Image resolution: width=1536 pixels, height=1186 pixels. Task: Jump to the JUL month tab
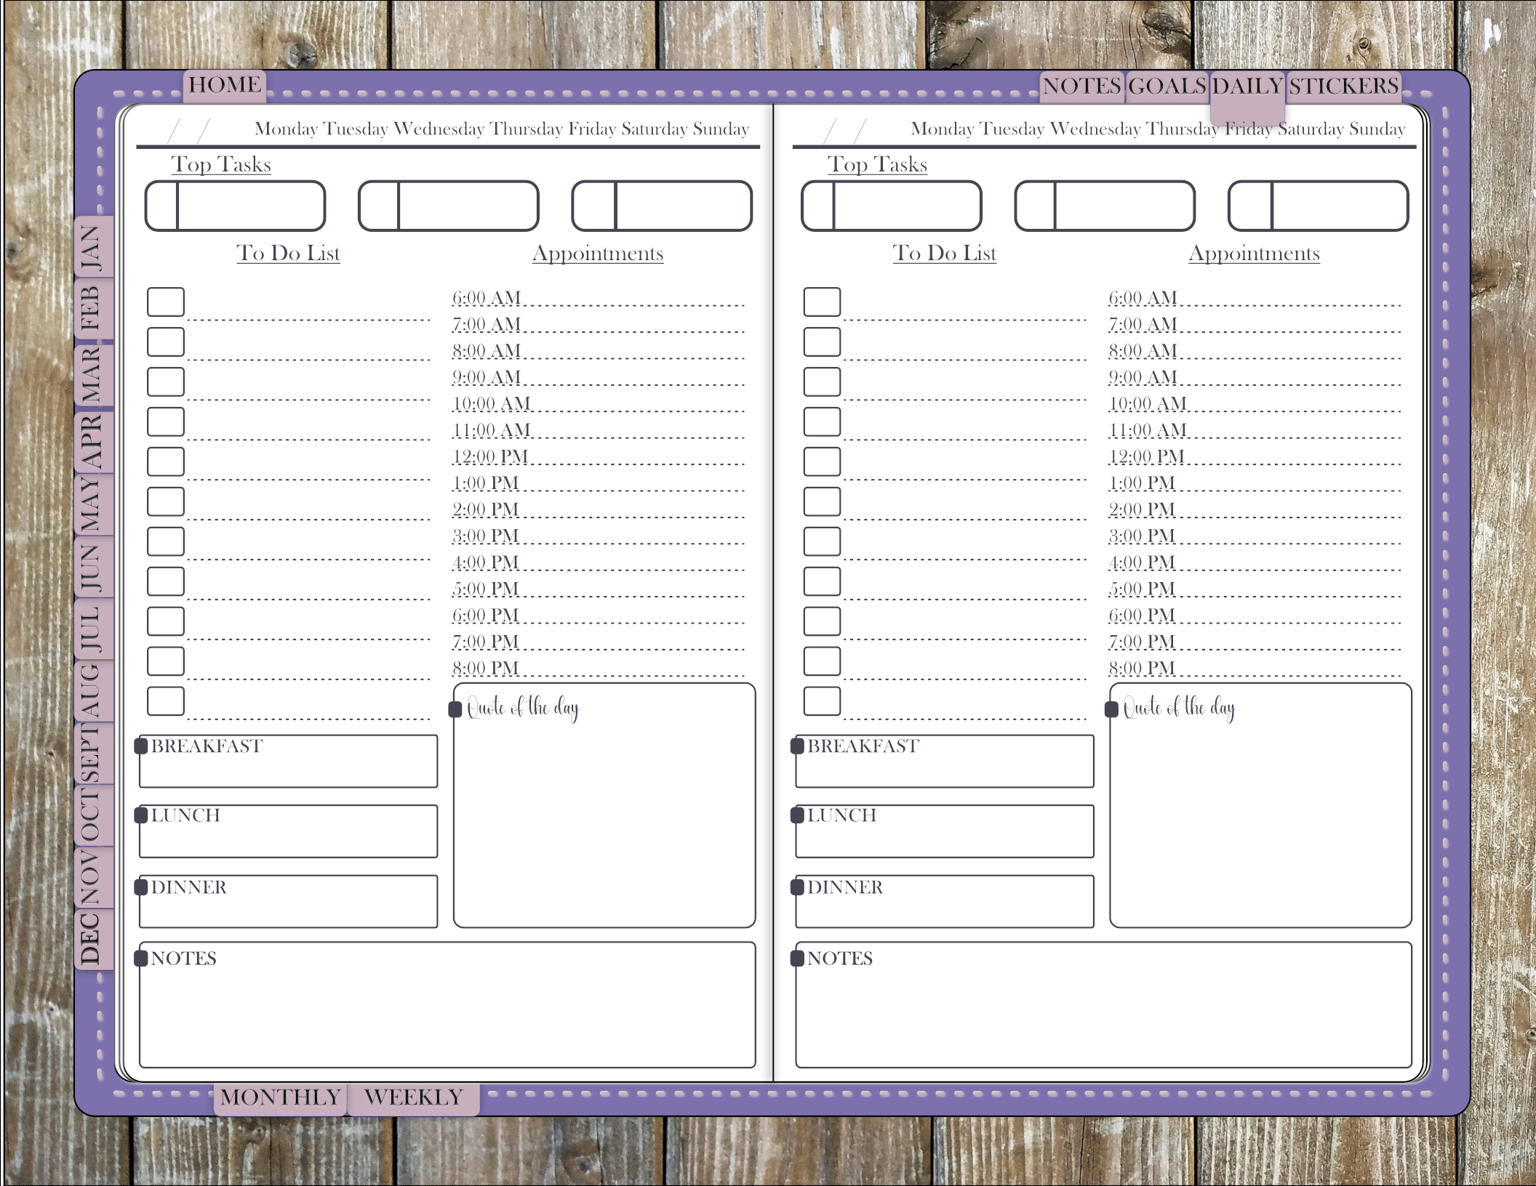[92, 628]
